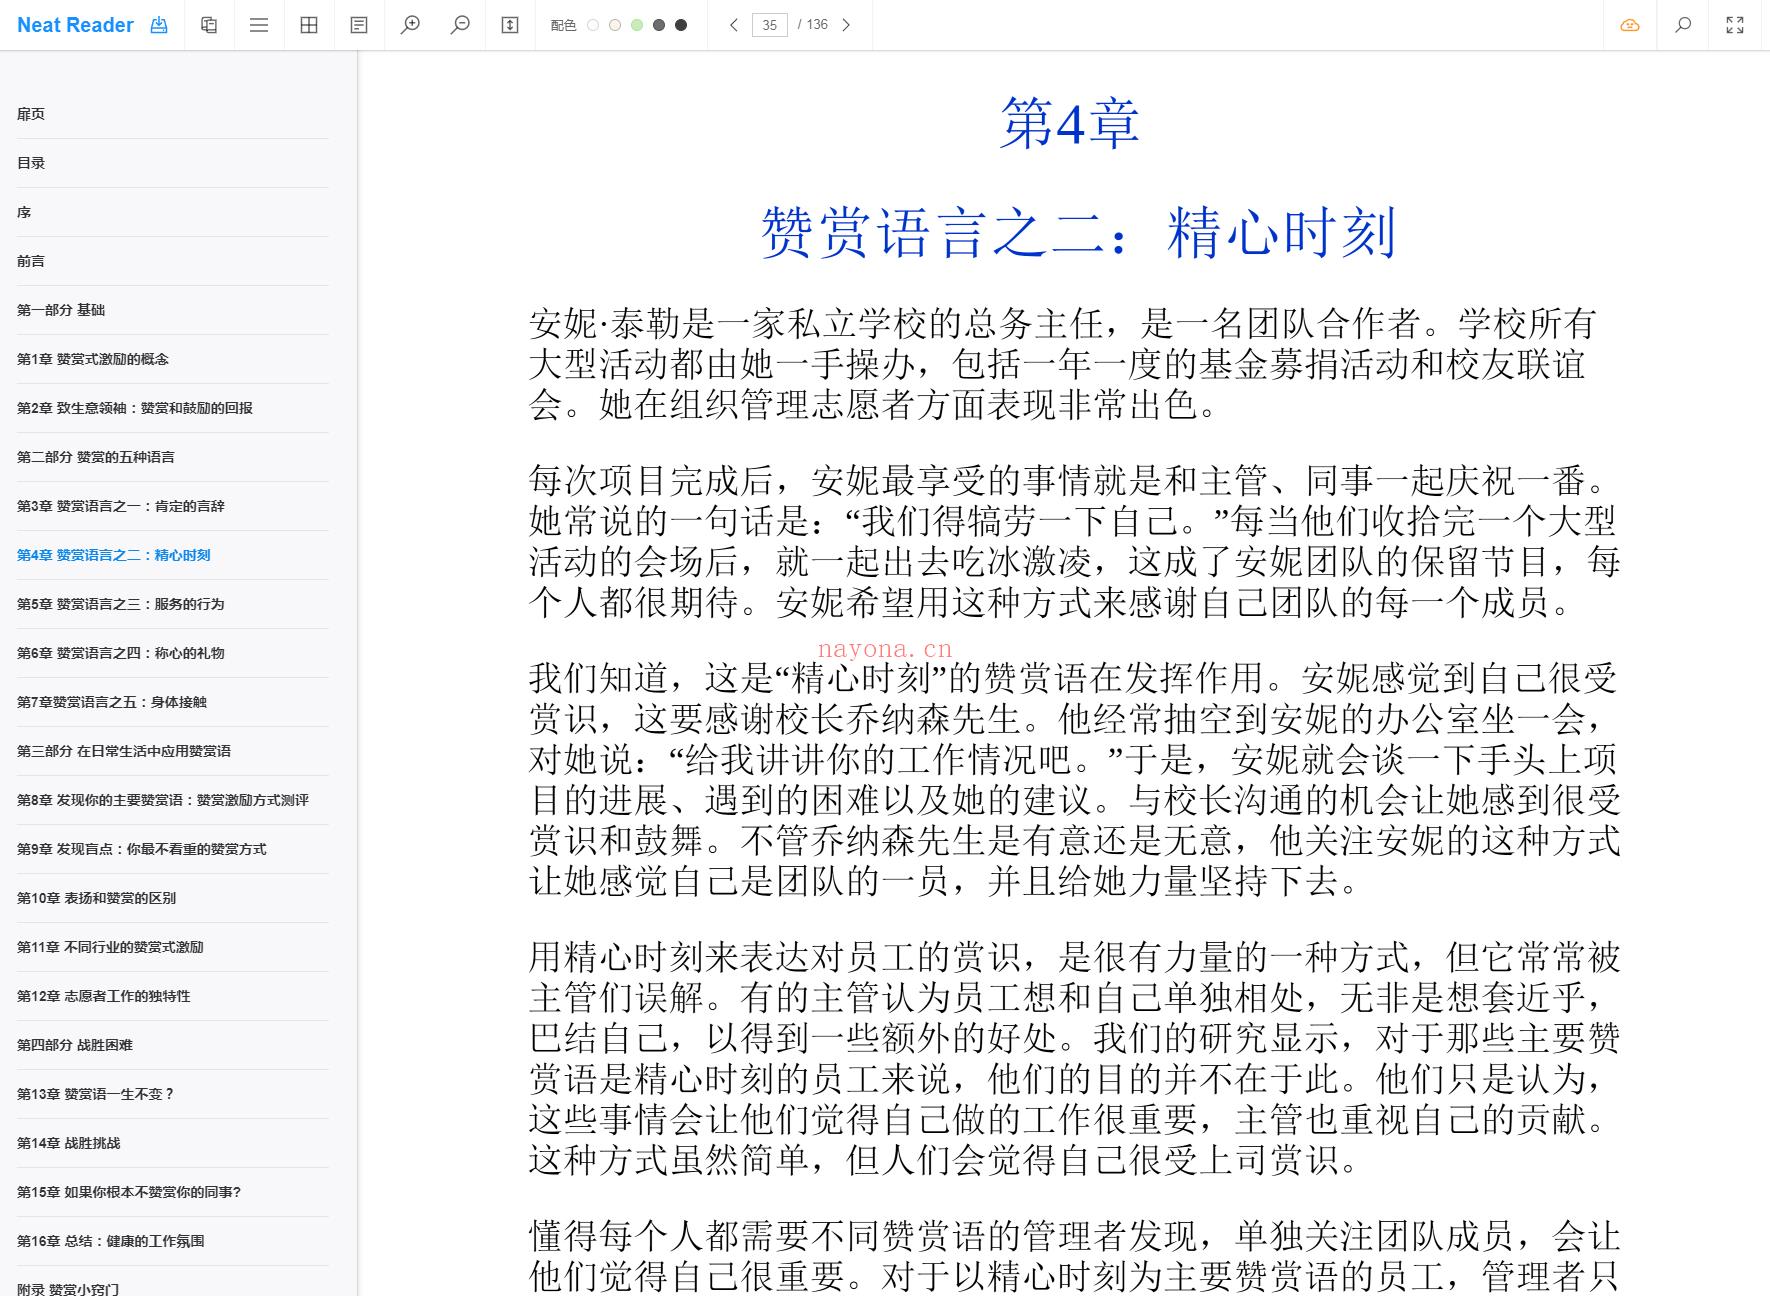
Task: Go to 第9章 发现盲点
Action: point(142,849)
